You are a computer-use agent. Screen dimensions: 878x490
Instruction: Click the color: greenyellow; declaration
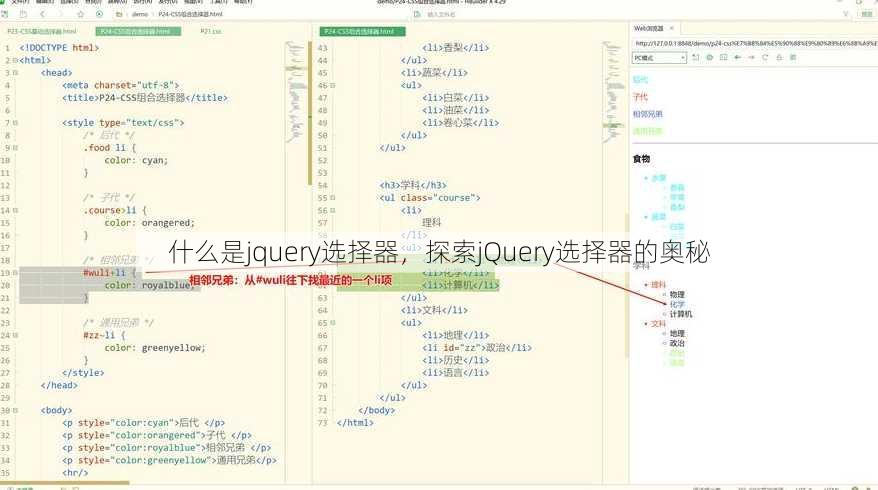tap(155, 348)
